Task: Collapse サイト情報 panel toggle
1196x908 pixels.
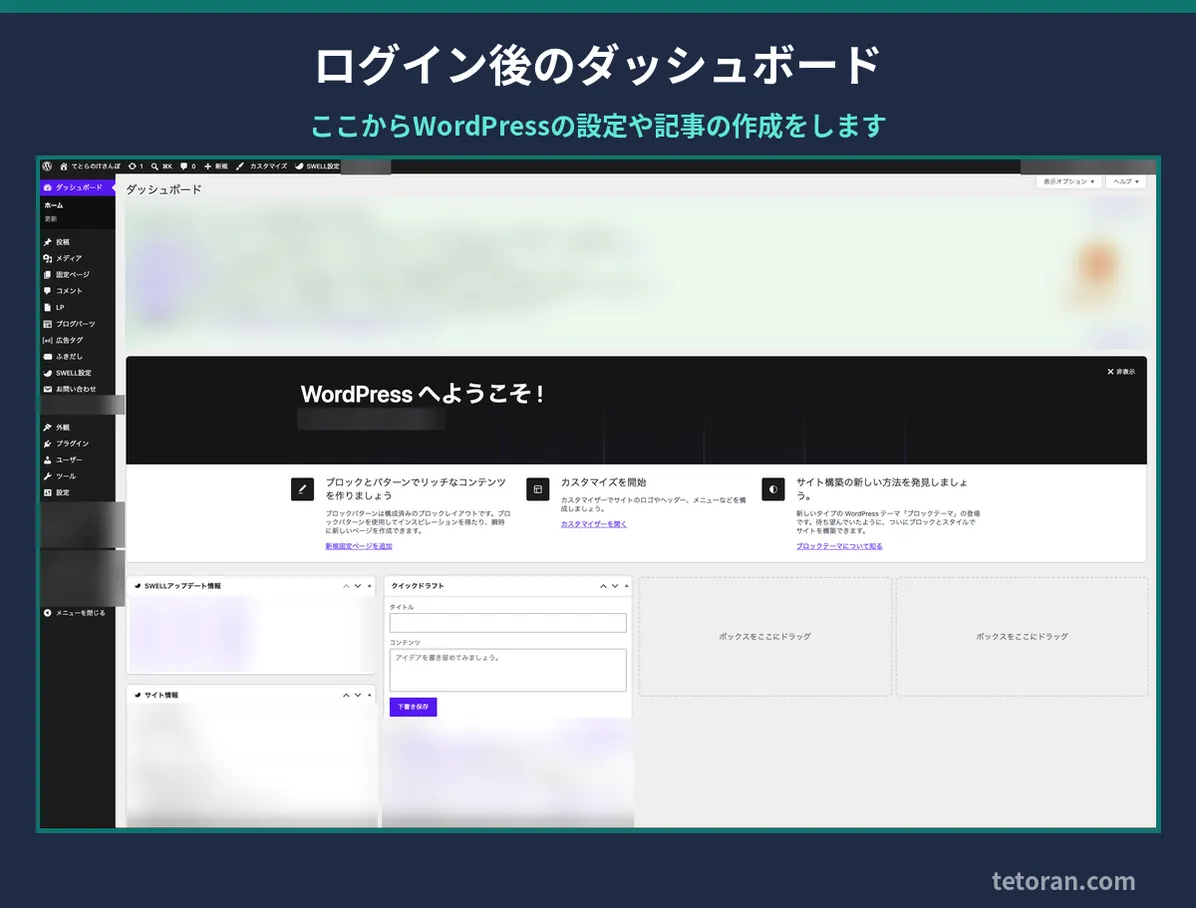Action: 370,695
